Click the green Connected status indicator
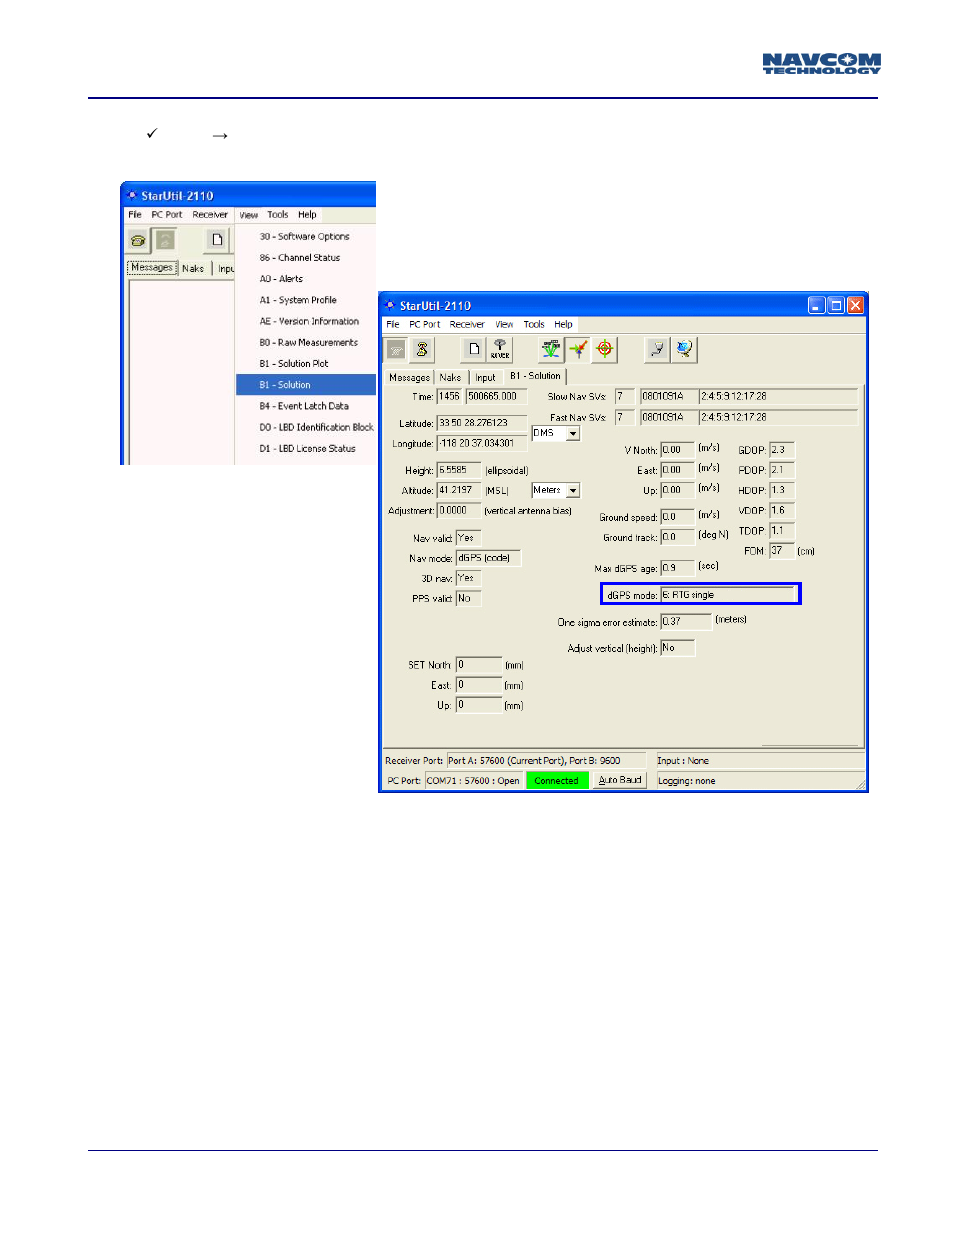Image resolution: width=954 pixels, height=1235 pixels. [x=556, y=781]
